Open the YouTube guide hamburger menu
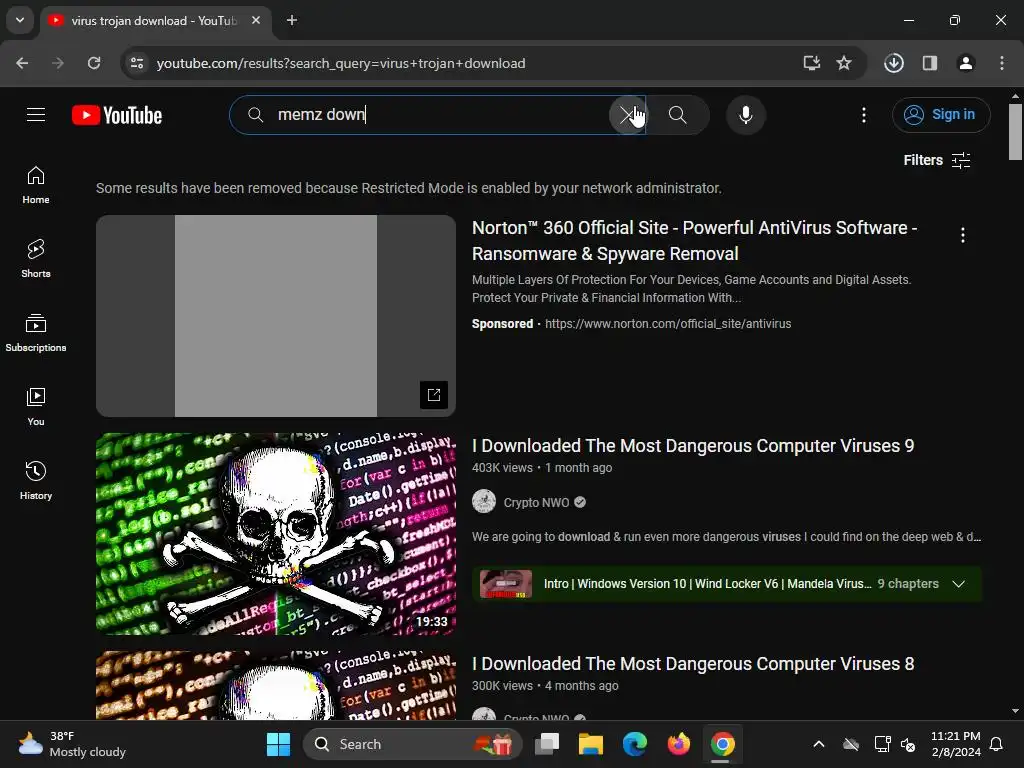Screen dimensions: 1024x768 tap(36, 115)
